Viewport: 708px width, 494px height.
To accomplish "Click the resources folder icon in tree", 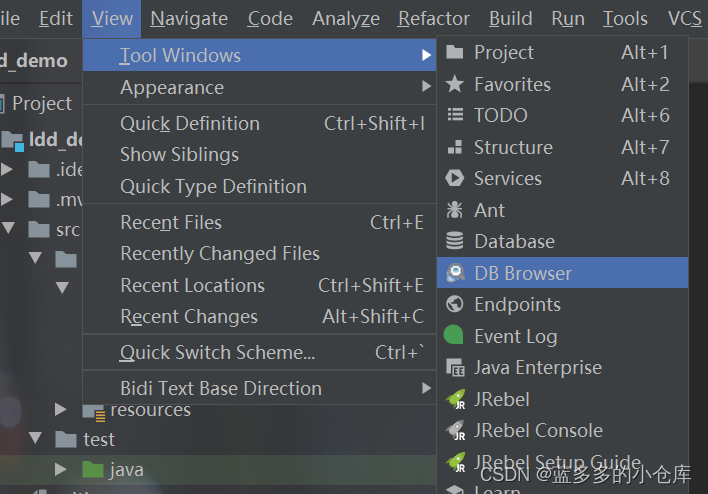I will pos(94,413).
